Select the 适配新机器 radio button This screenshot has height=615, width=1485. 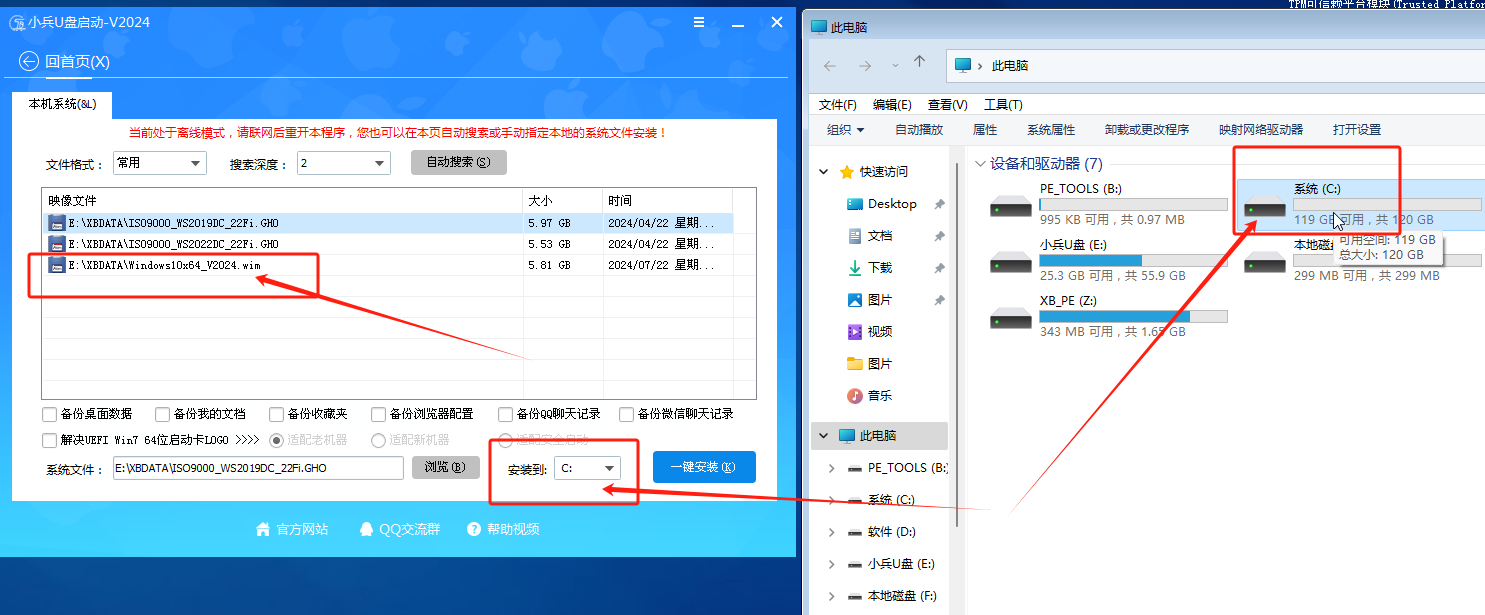(378, 440)
